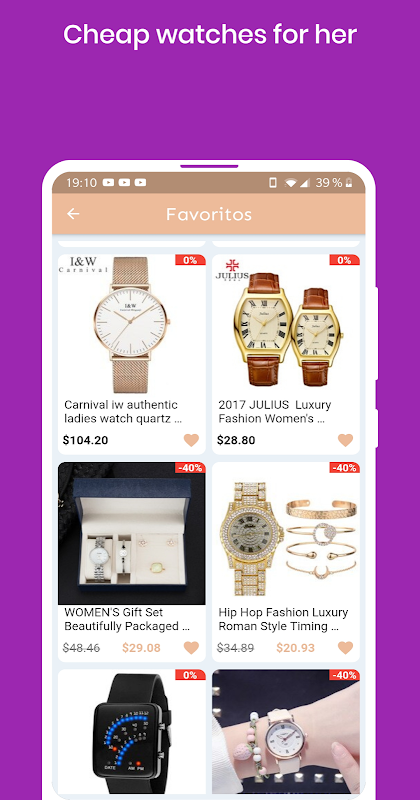Open Hip Hop Fashion Luxury Roman Style title
This screenshot has height=800, width=420.
click(x=283, y=619)
